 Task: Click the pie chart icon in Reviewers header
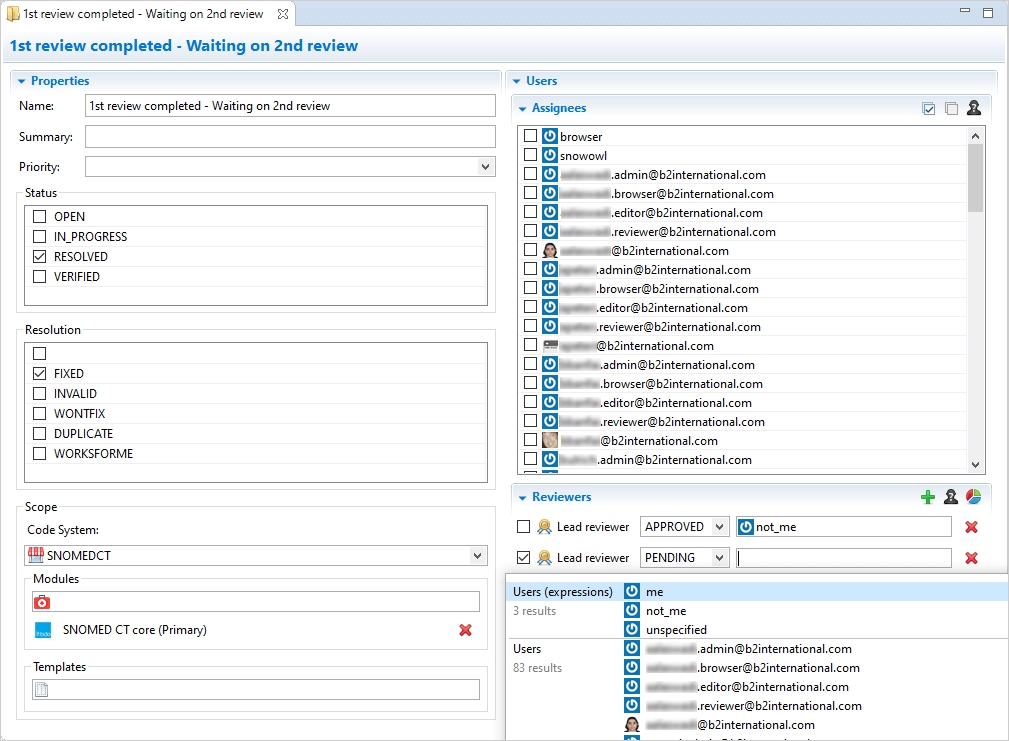coord(973,497)
